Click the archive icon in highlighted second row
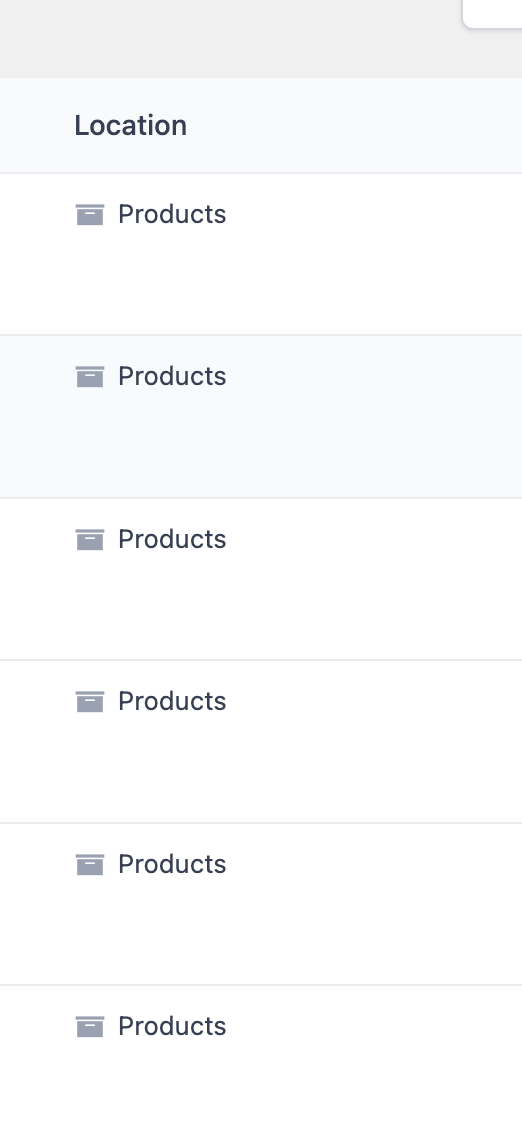 (x=90, y=377)
